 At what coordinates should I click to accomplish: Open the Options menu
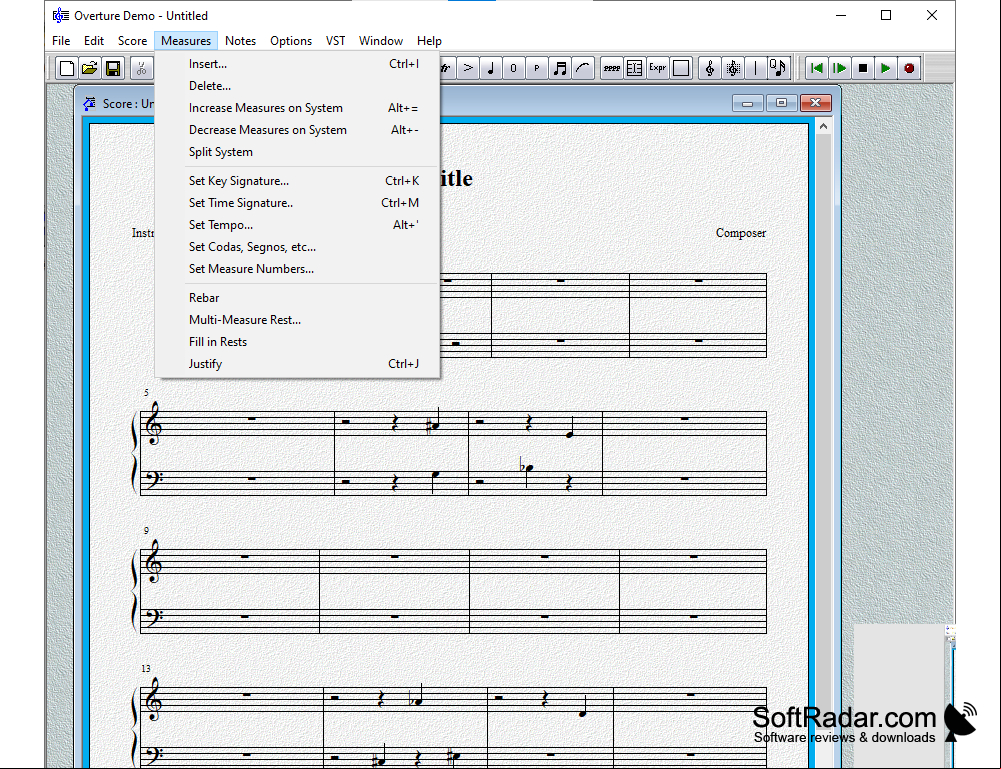tap(291, 41)
